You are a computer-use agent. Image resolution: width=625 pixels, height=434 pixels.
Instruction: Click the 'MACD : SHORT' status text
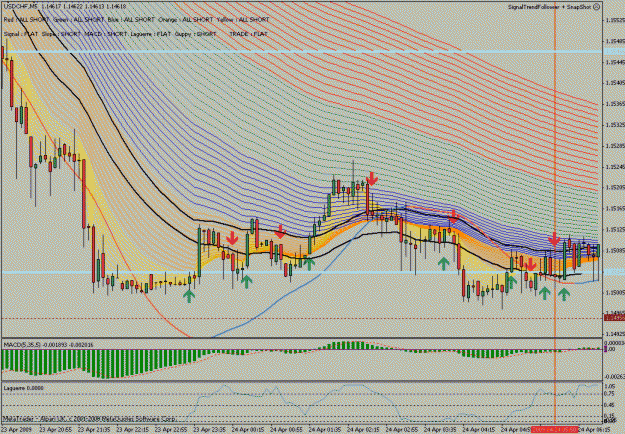pos(105,34)
